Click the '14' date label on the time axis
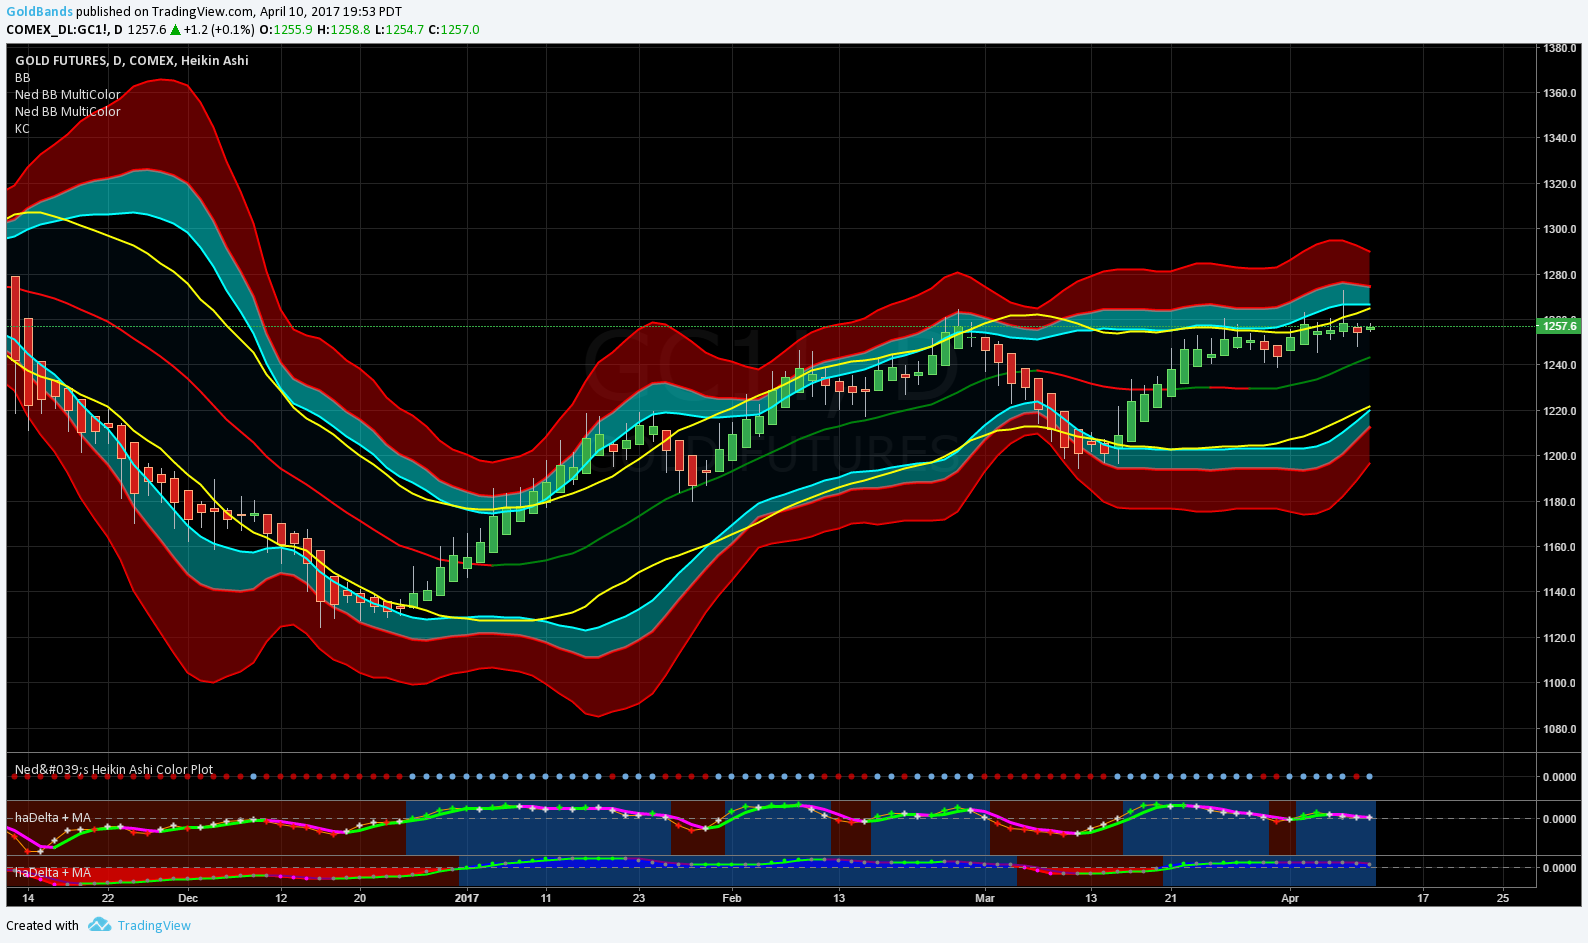1588x943 pixels. (x=28, y=898)
